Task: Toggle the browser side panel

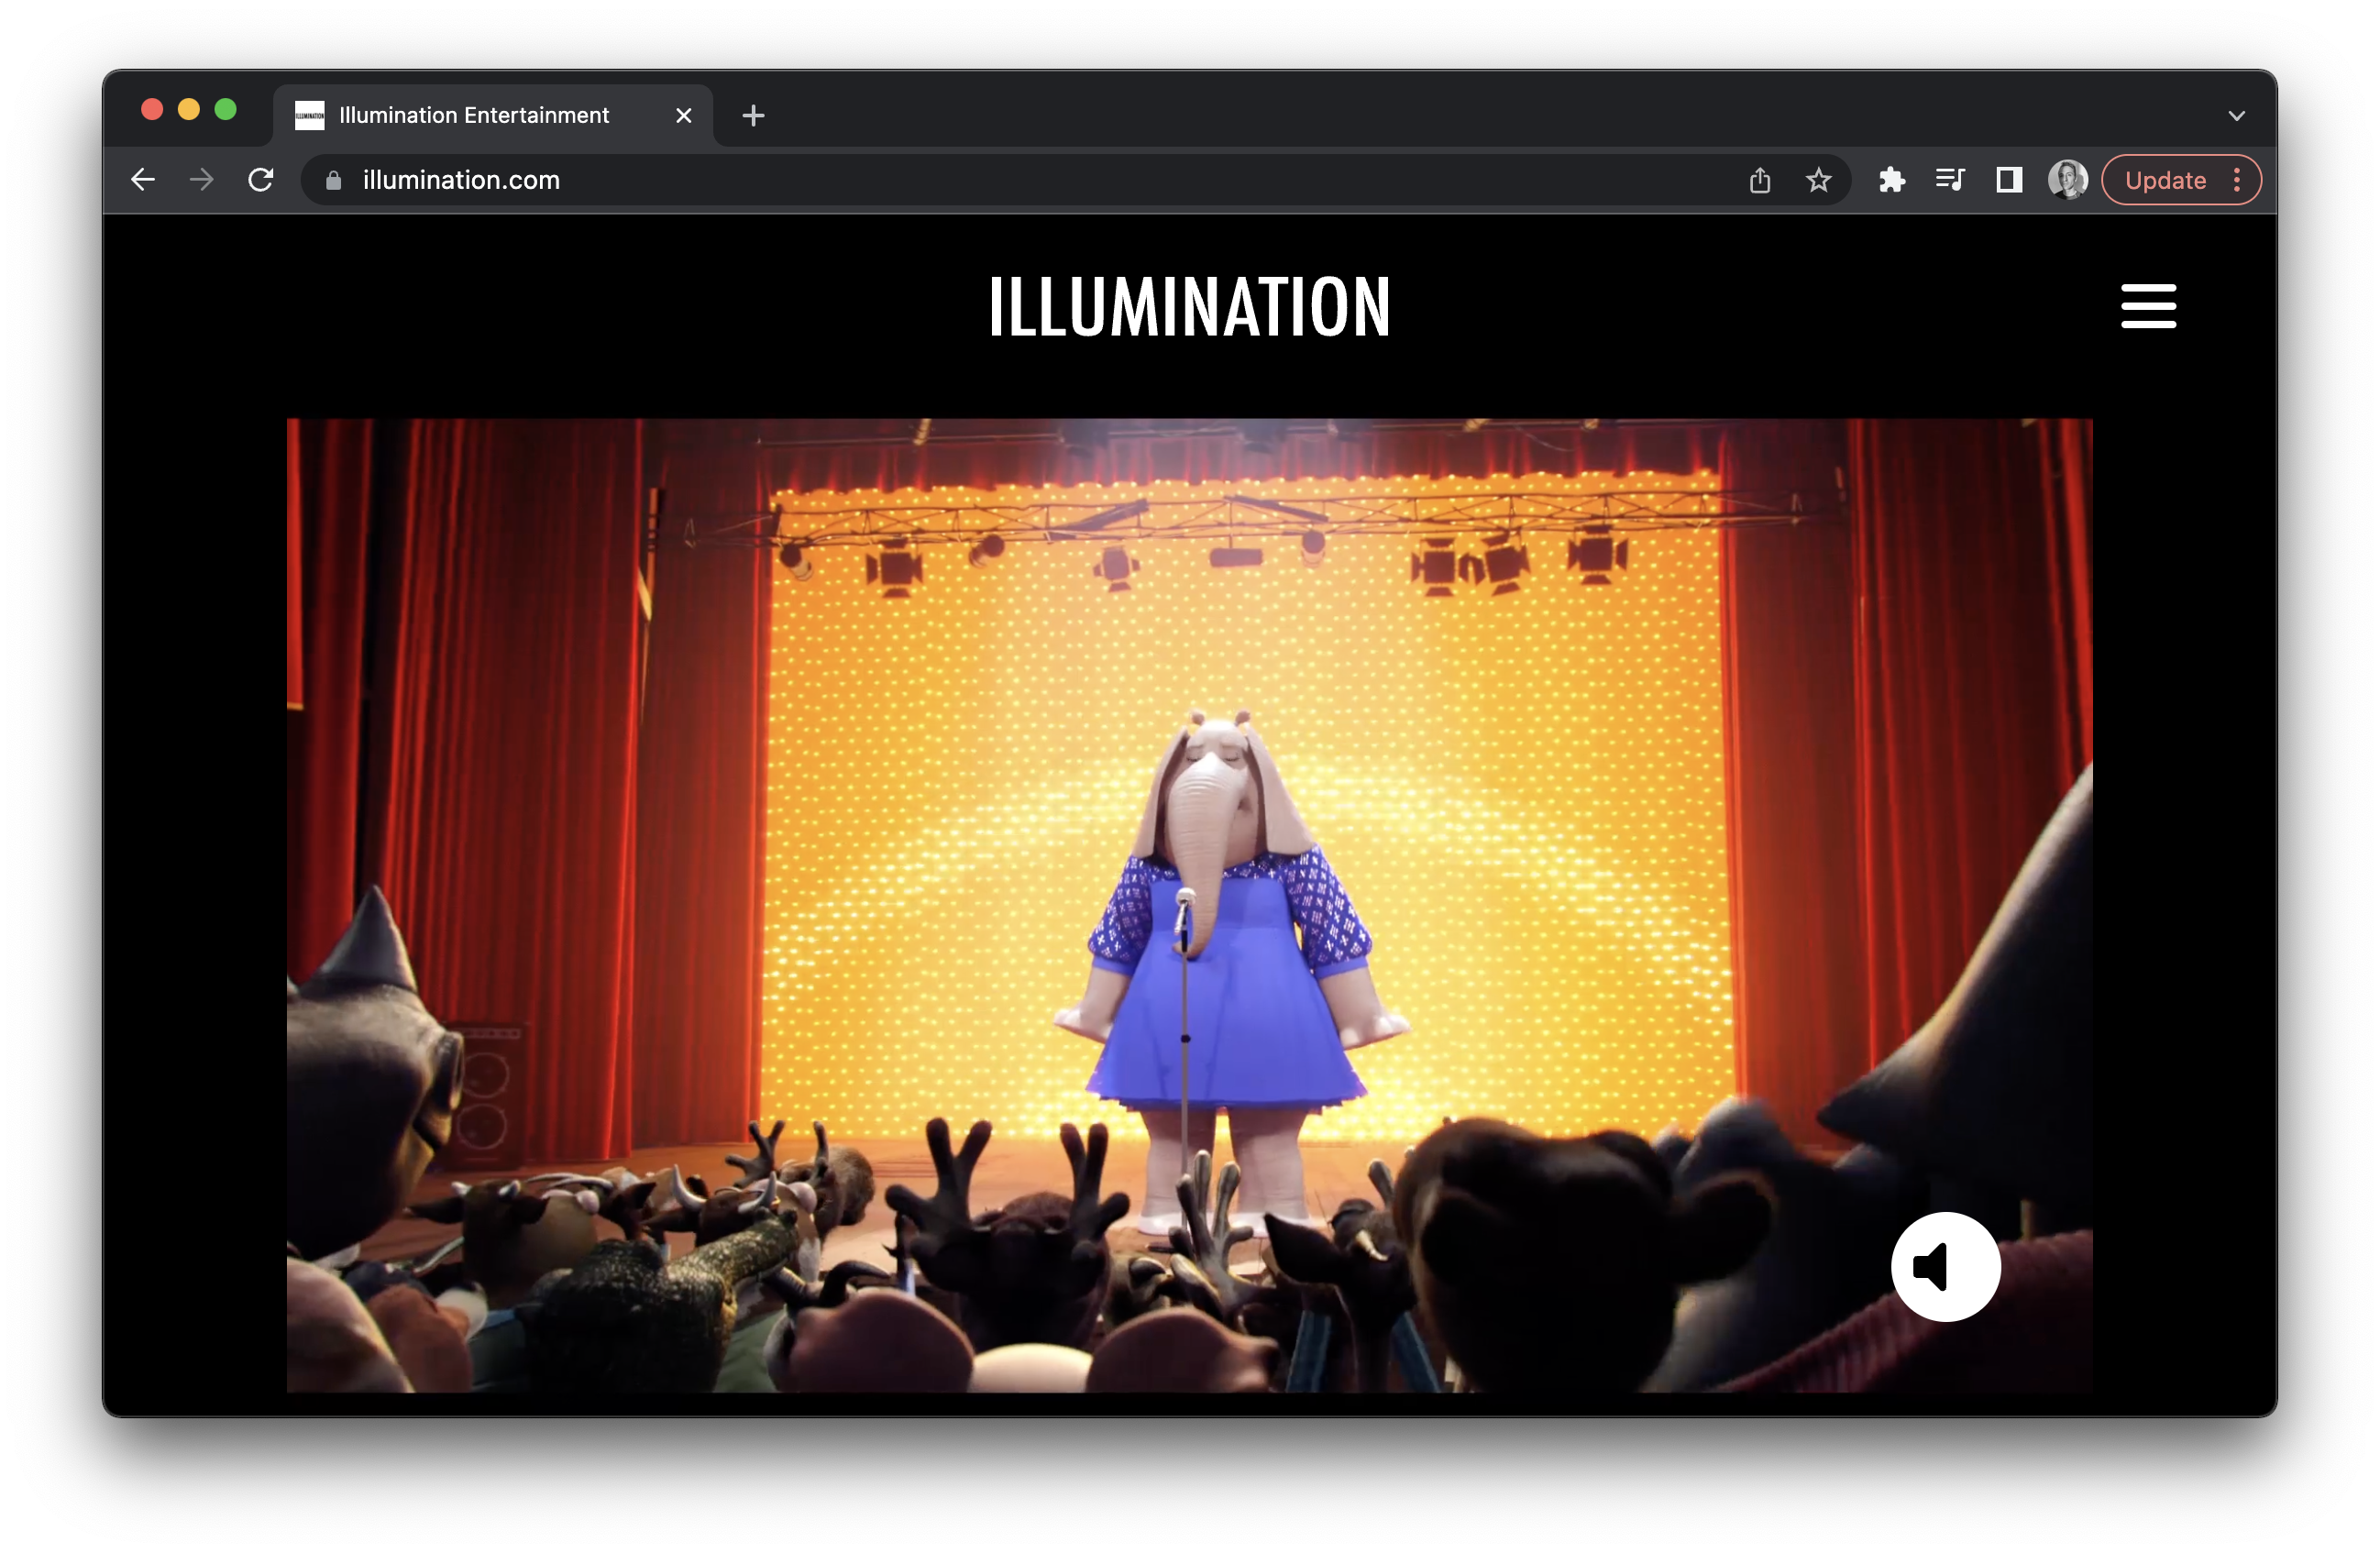Action: [2009, 180]
